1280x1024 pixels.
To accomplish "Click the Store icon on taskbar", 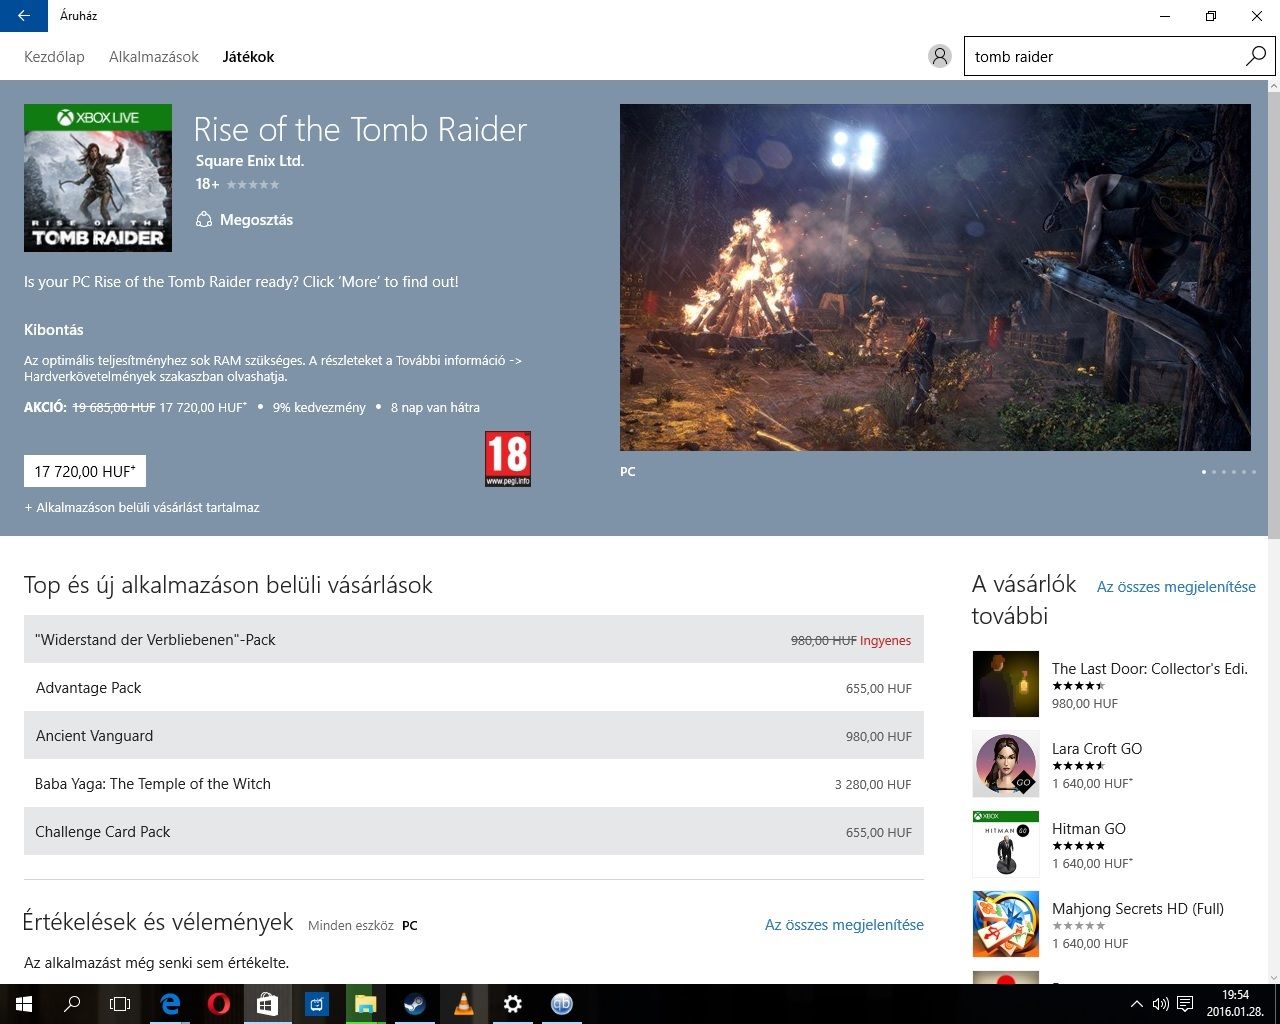I will [268, 1004].
